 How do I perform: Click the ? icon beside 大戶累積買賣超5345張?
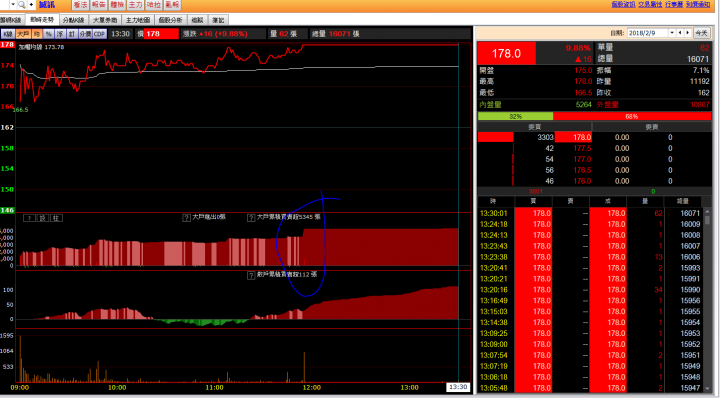coord(251,218)
